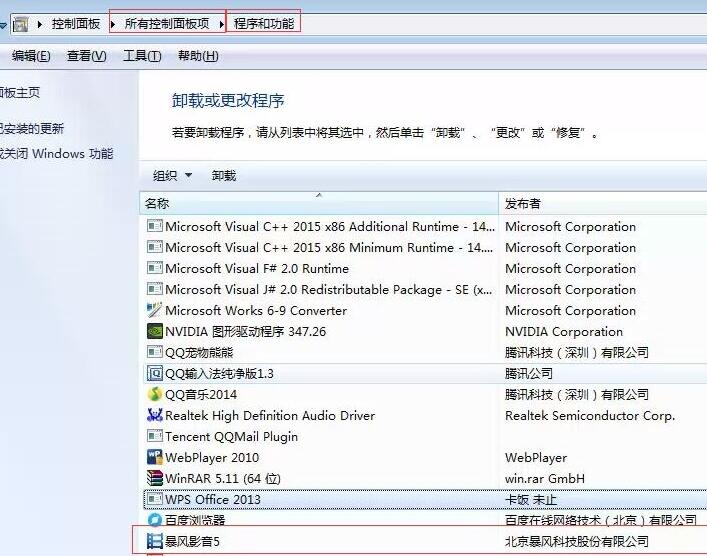
Task: Open the control panel home link in the sidebar
Action: 20,92
